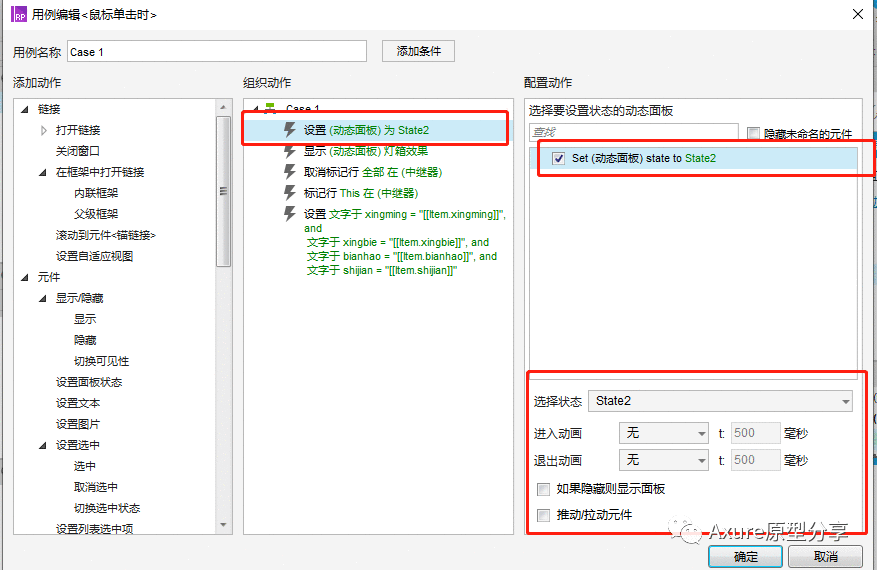Viewport: 877px width, 570px height.
Task: Collapse the 链接 tree group
Action: 25,109
